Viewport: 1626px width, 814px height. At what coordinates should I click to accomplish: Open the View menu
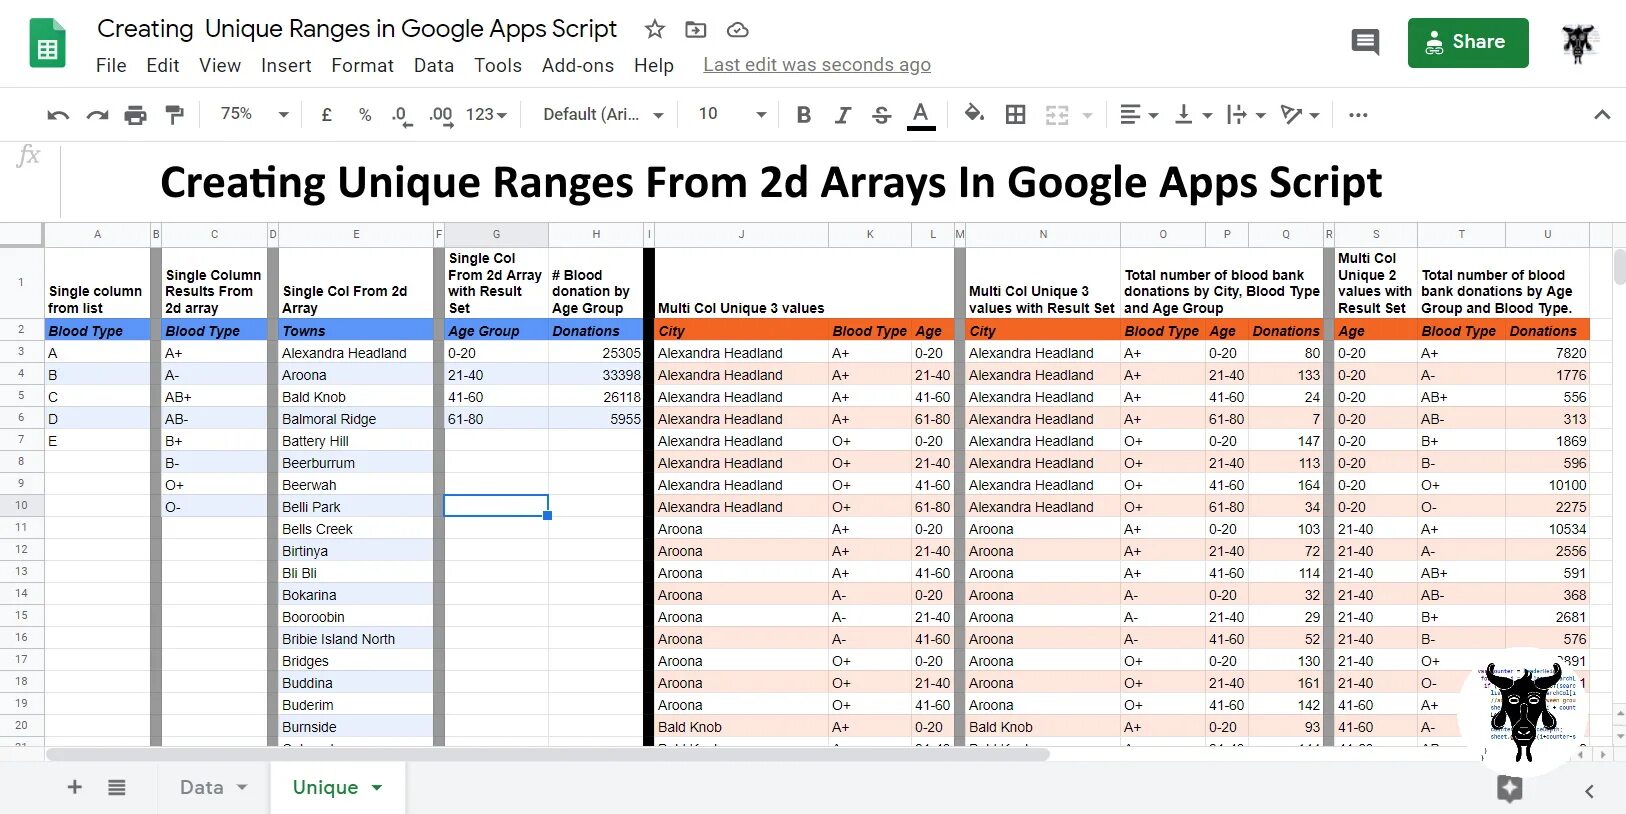[220, 65]
